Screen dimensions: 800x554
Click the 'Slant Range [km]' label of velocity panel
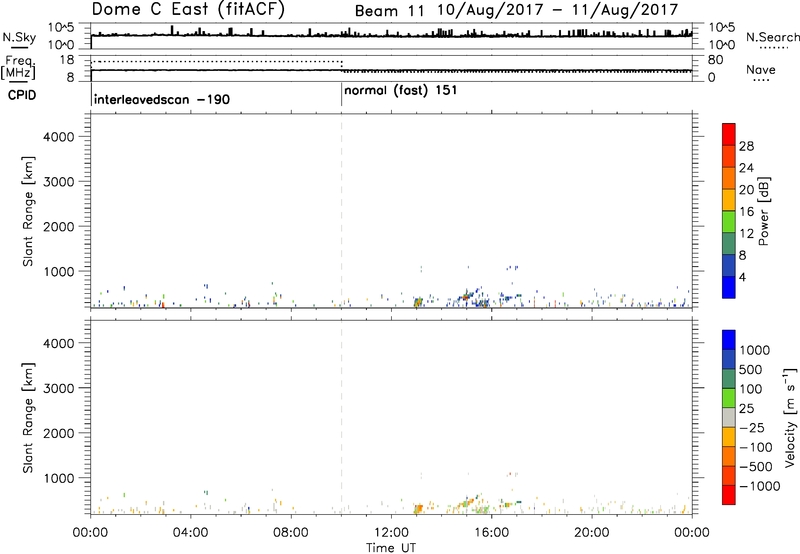click(x=28, y=418)
